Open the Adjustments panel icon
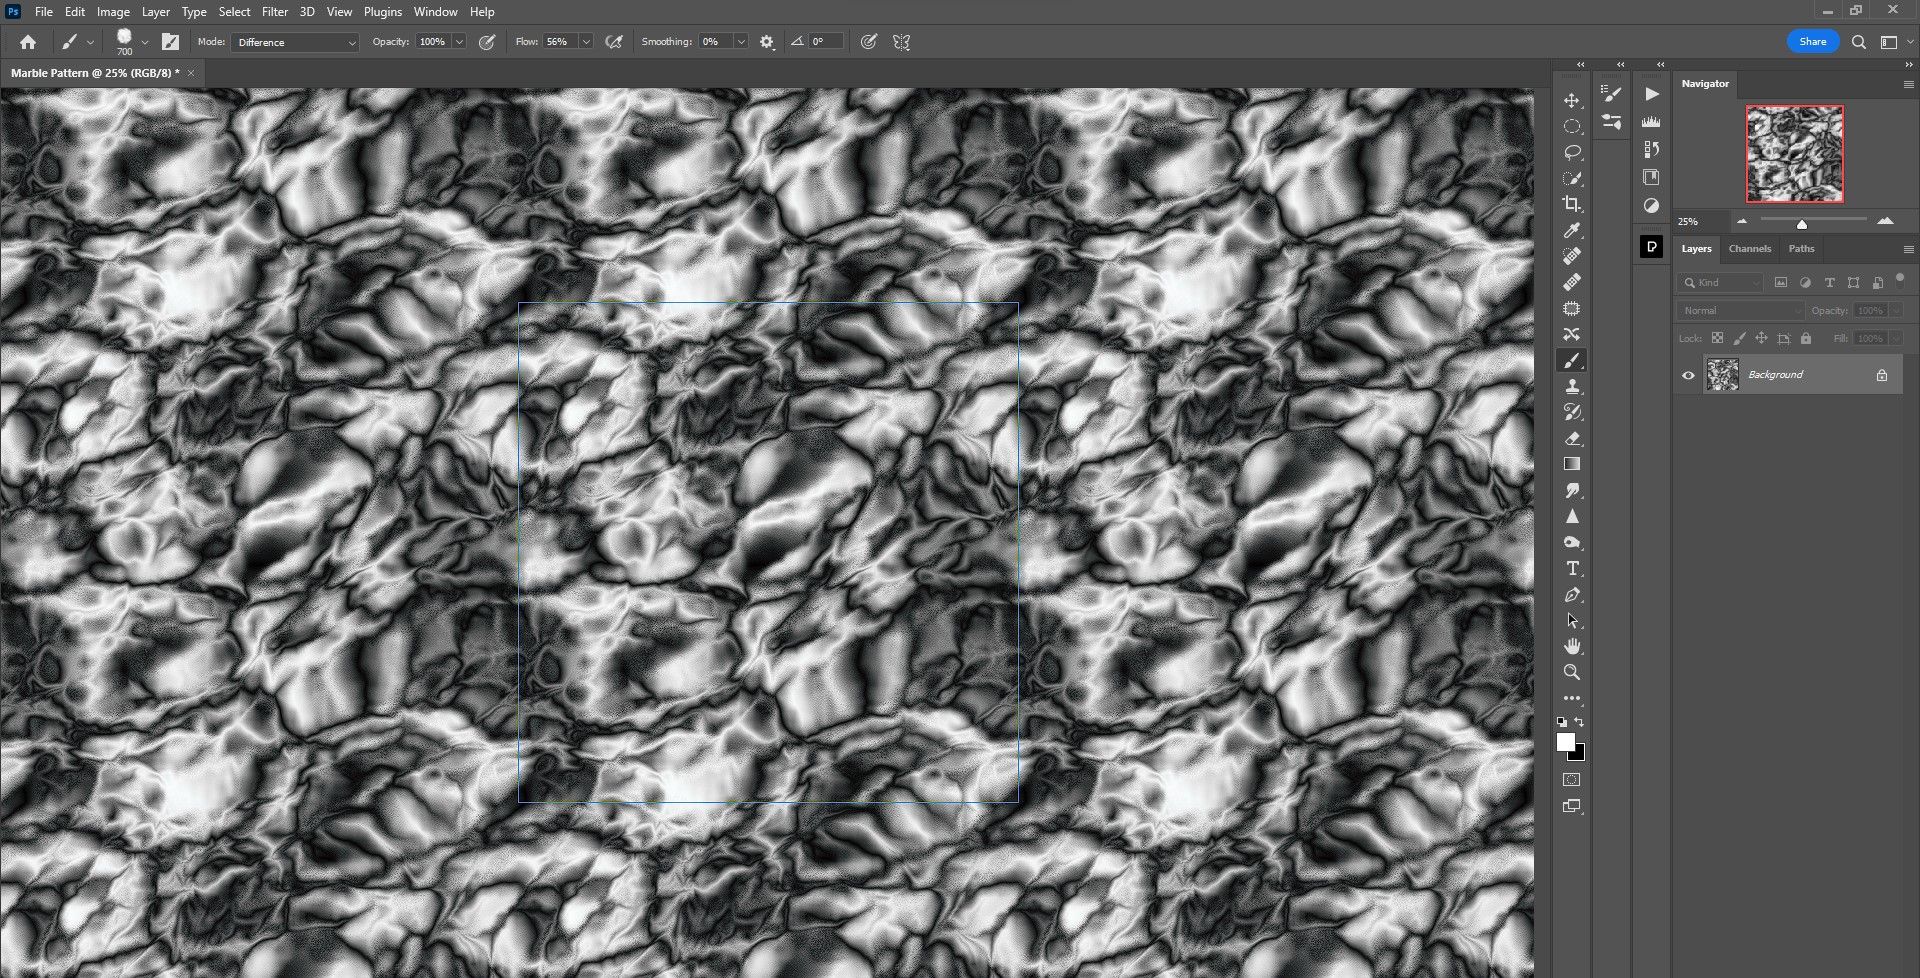The image size is (1920, 978). click(1651, 205)
